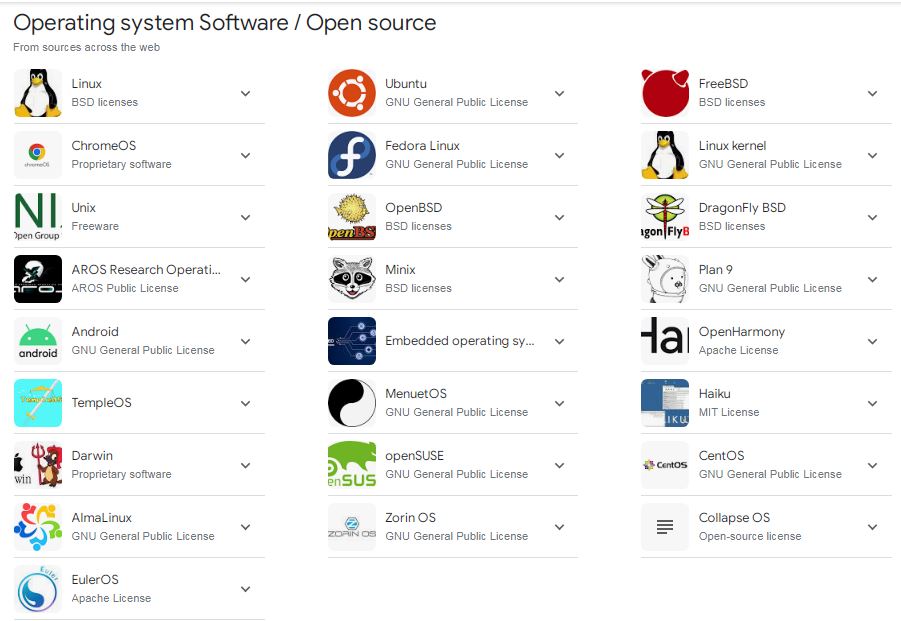Click the MenuetOS yin-yang logo
The width and height of the screenshot is (901, 621).
[x=352, y=403]
